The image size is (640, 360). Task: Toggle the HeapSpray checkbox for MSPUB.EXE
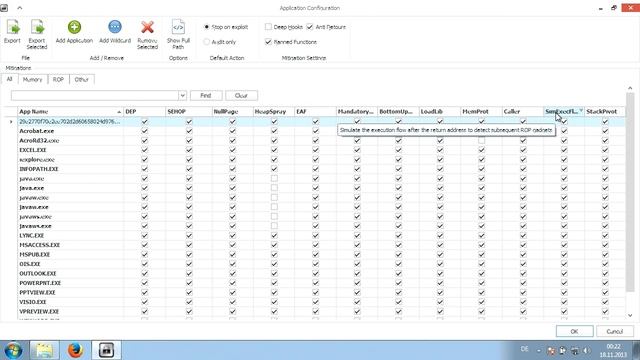point(274,254)
